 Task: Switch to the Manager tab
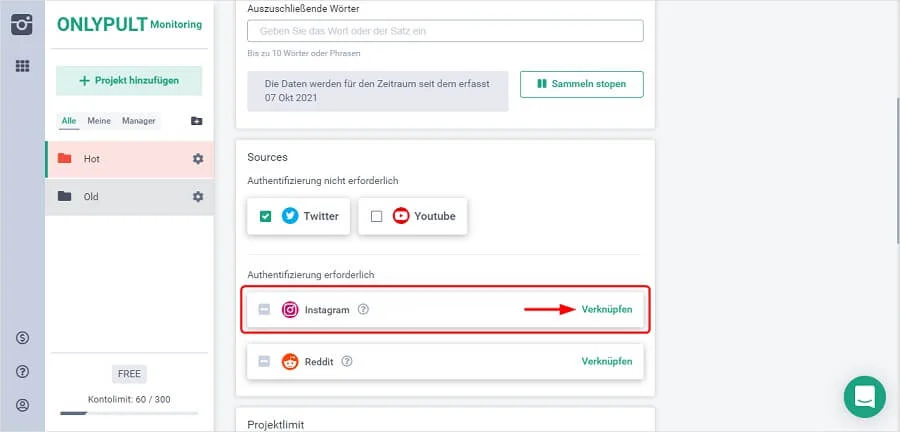[139, 121]
